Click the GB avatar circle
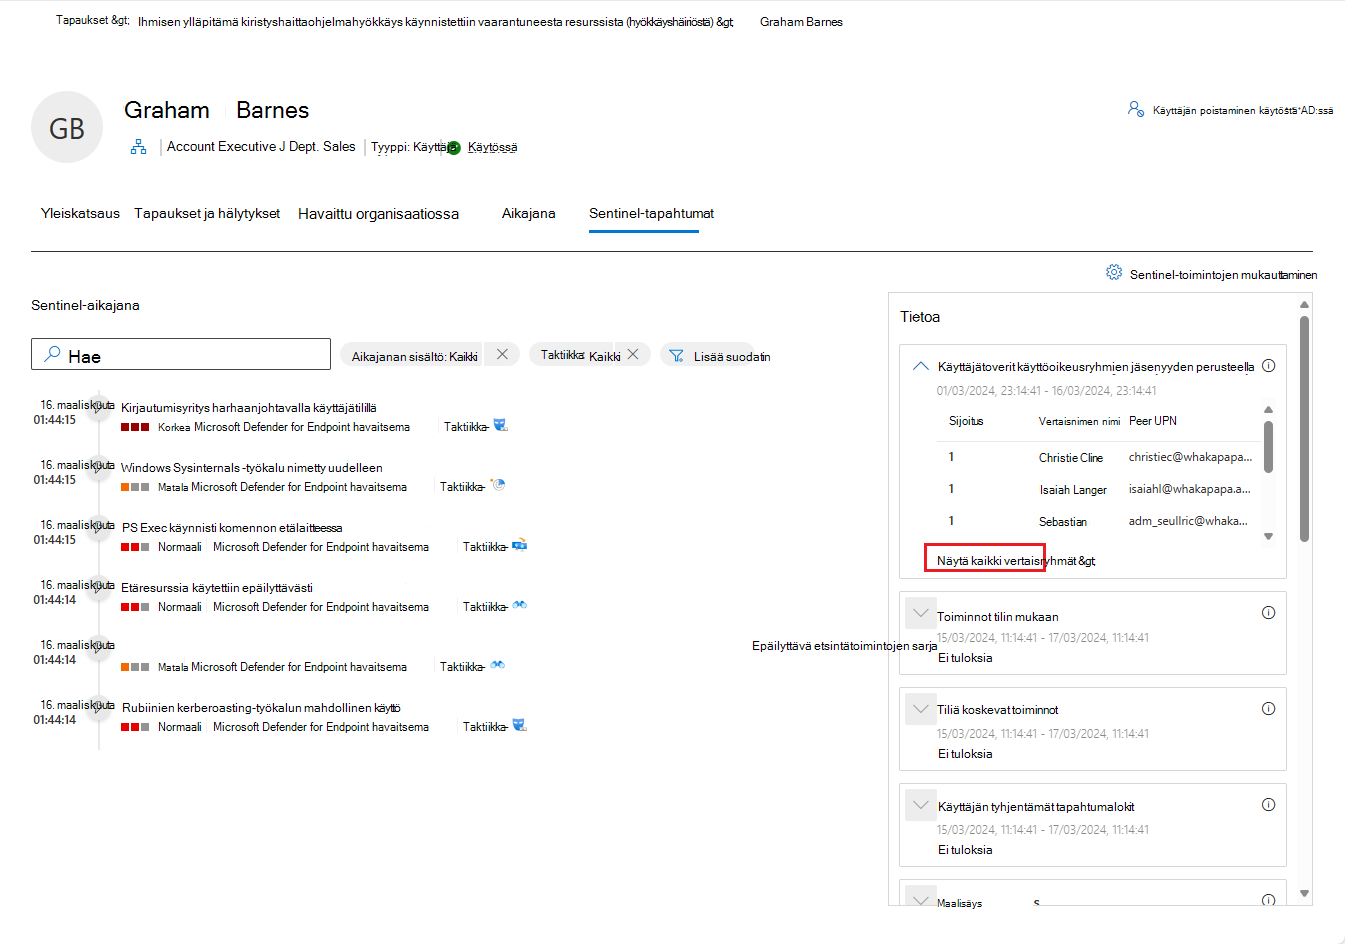The image size is (1345, 944). (x=67, y=128)
